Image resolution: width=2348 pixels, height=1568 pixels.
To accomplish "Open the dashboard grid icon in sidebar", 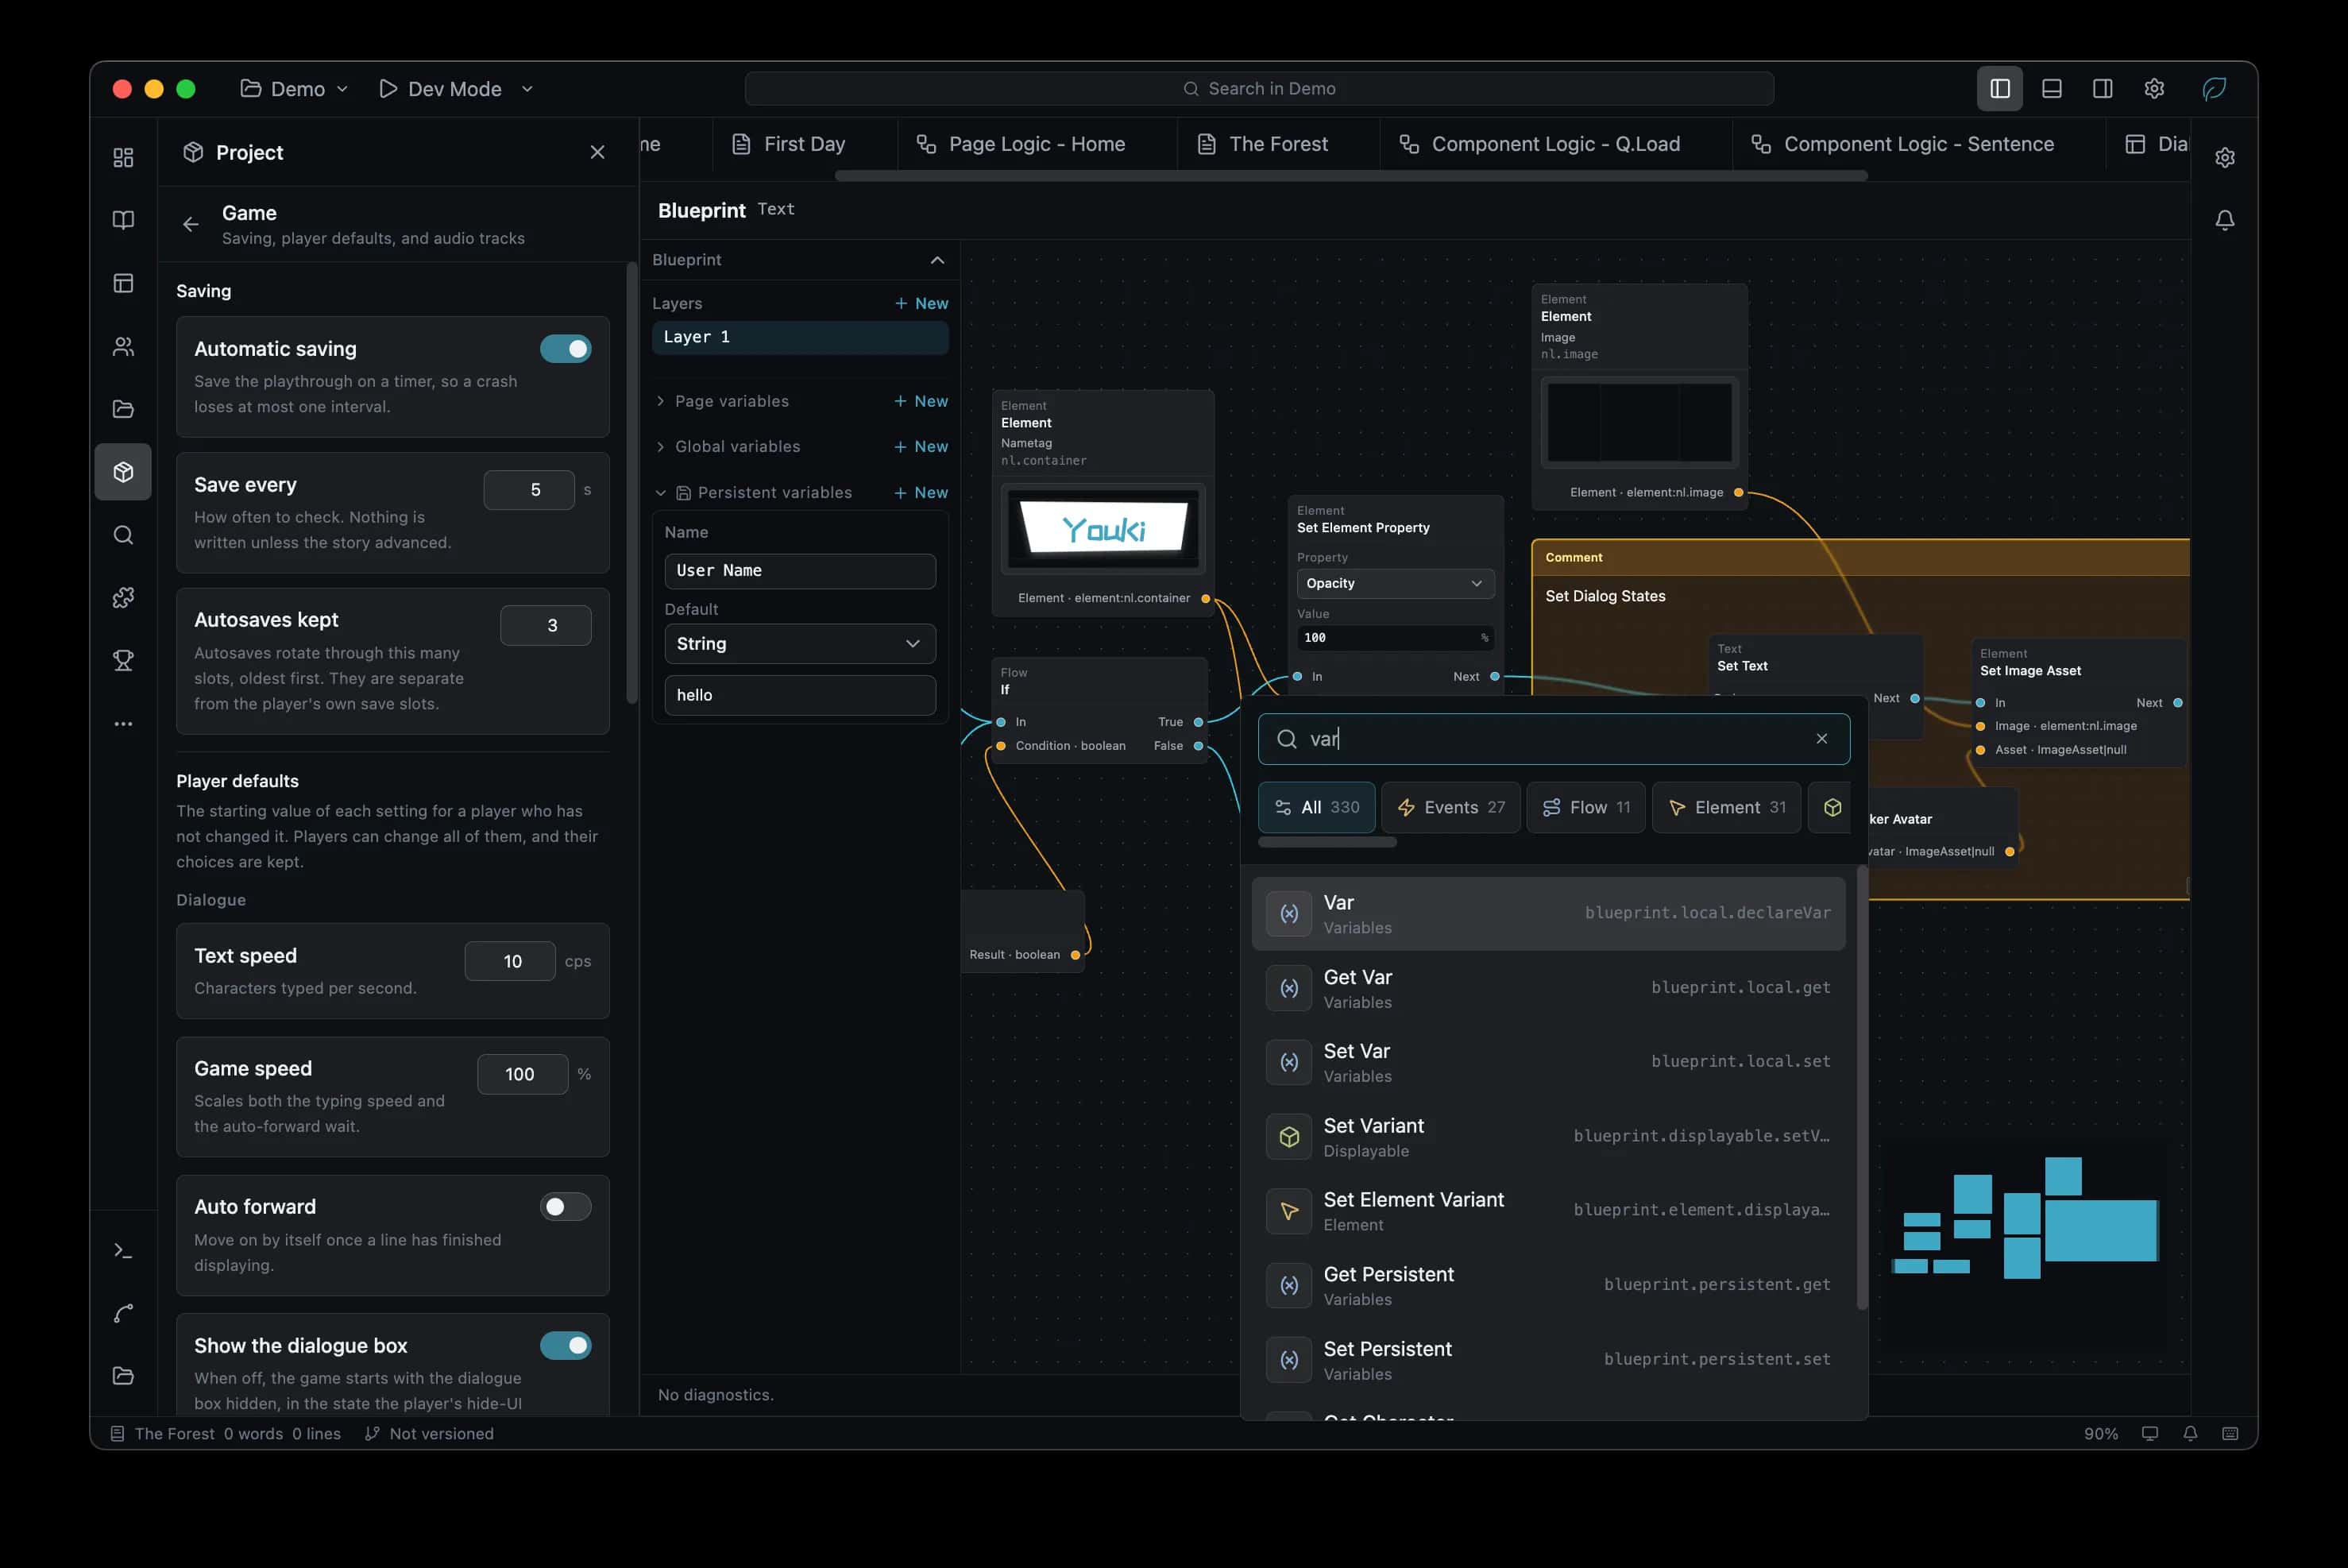I will pos(123,157).
